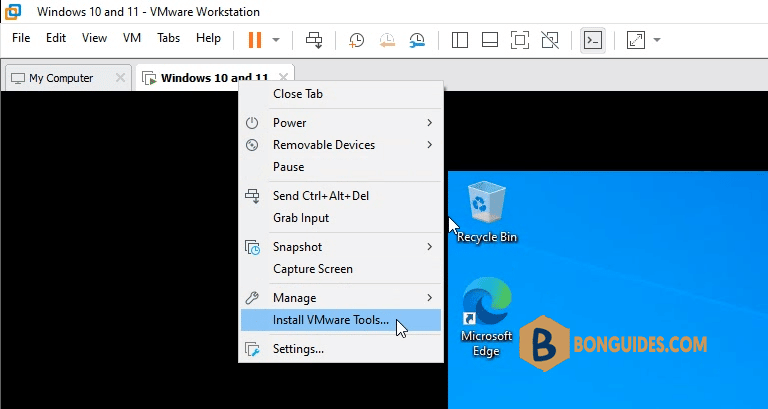Select Grab Input in context menu

(341, 218)
